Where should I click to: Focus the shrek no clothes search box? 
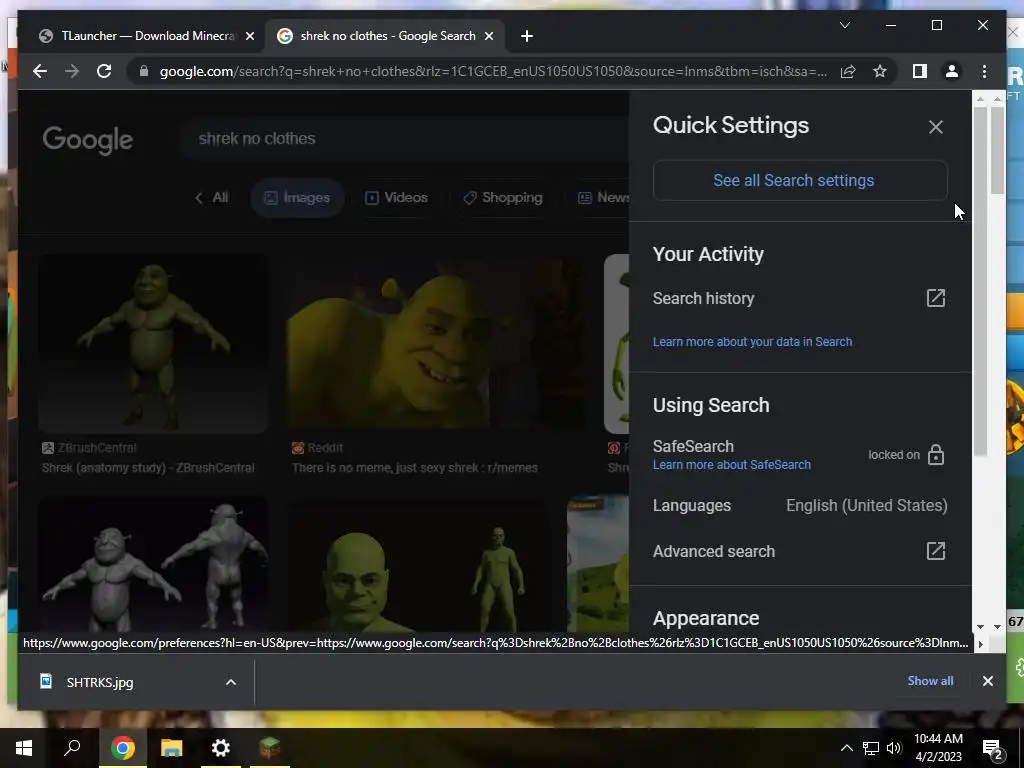(405, 138)
